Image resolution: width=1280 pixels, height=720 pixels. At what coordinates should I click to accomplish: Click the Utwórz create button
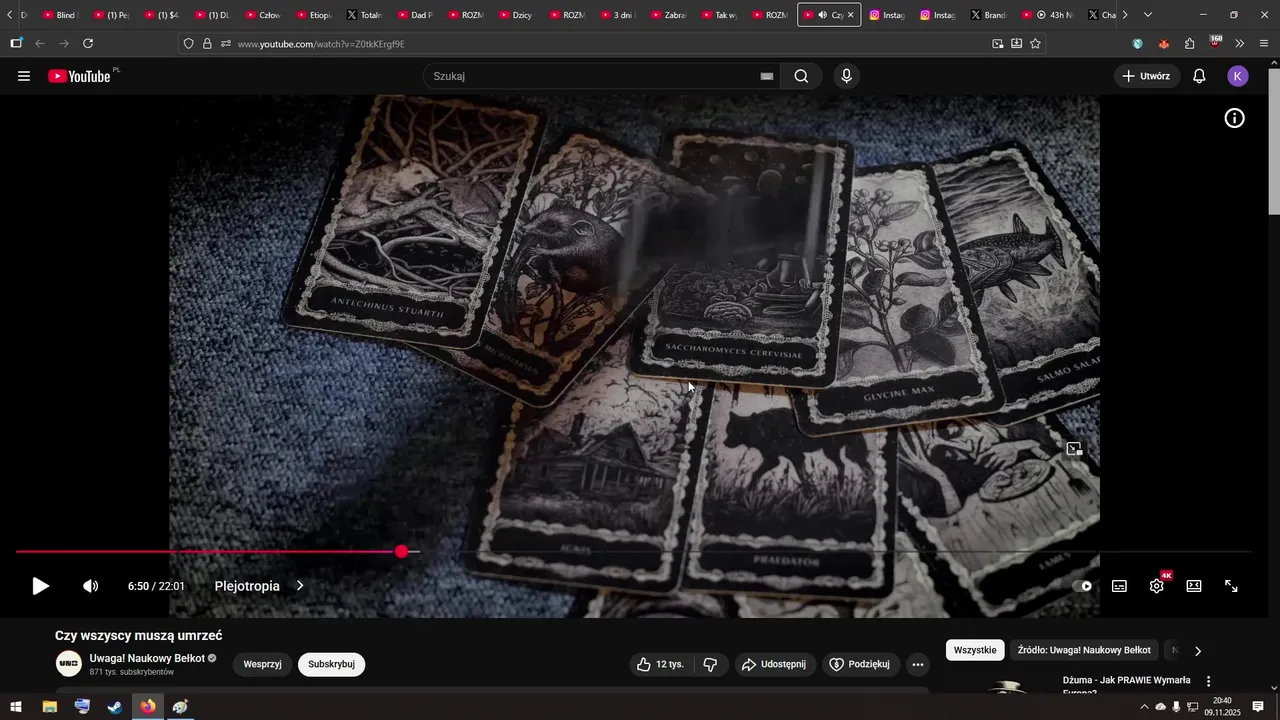pos(1146,76)
